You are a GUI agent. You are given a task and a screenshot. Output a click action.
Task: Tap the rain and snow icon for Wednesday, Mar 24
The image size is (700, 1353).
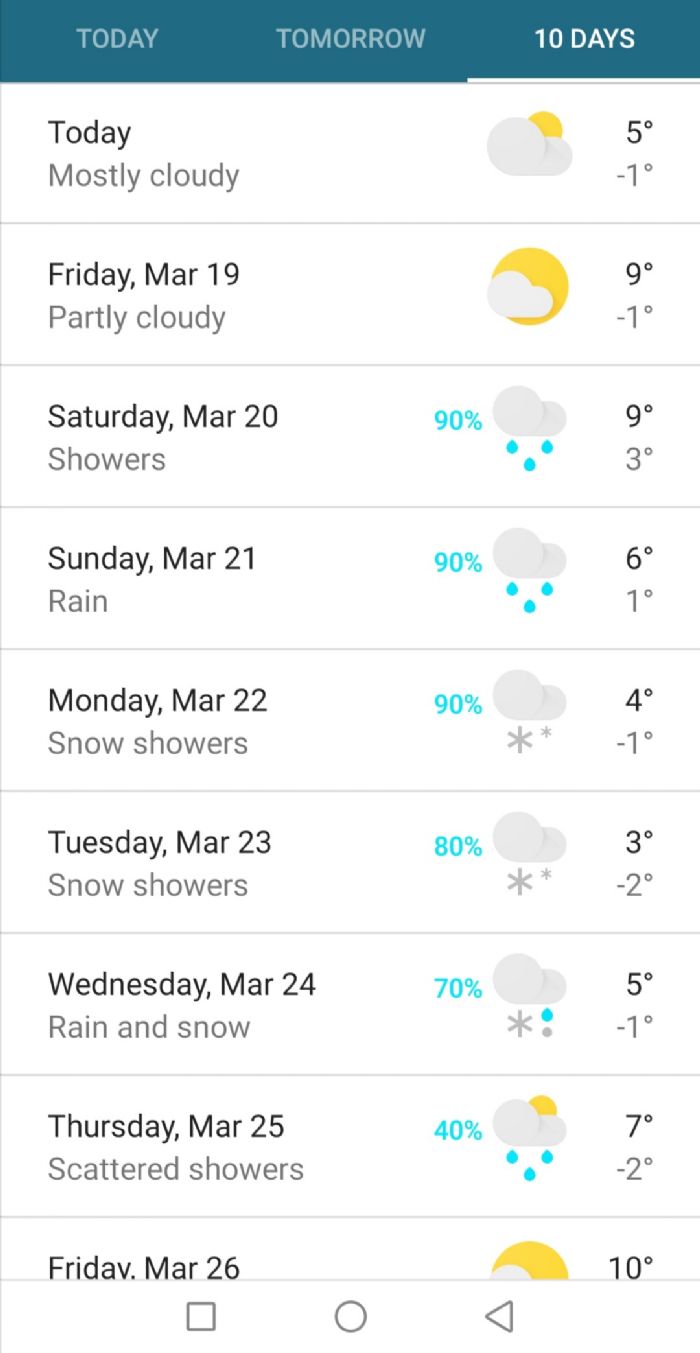point(529,996)
